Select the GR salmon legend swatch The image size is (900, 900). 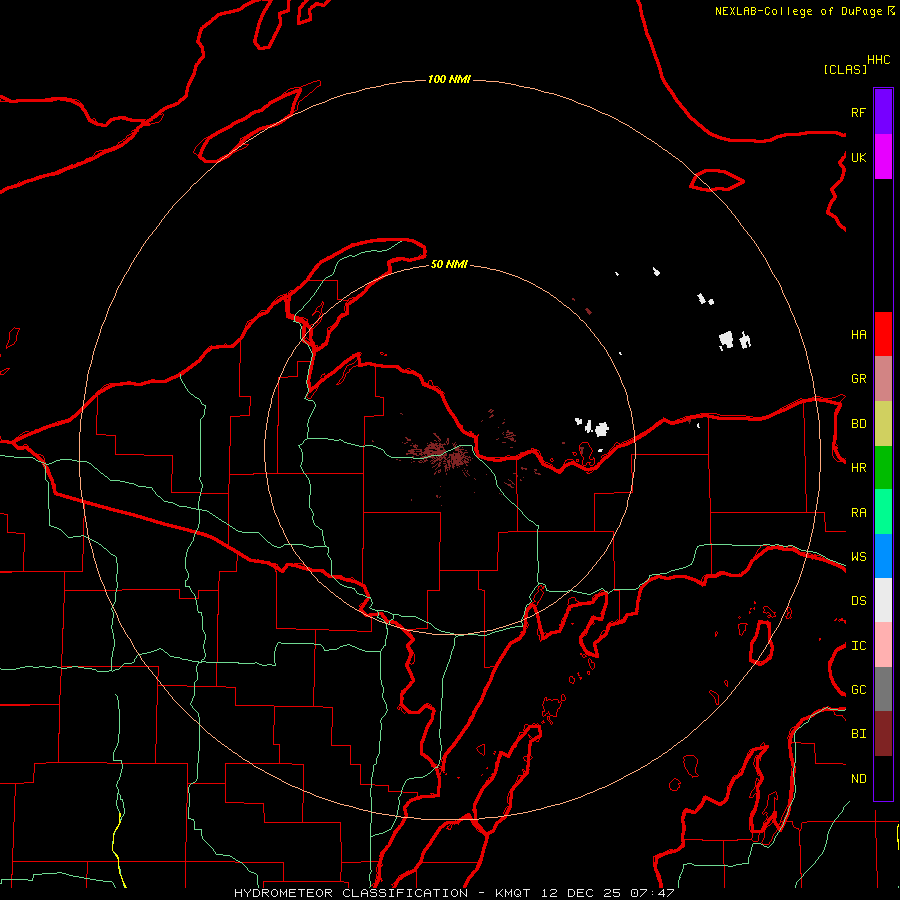pos(883,379)
